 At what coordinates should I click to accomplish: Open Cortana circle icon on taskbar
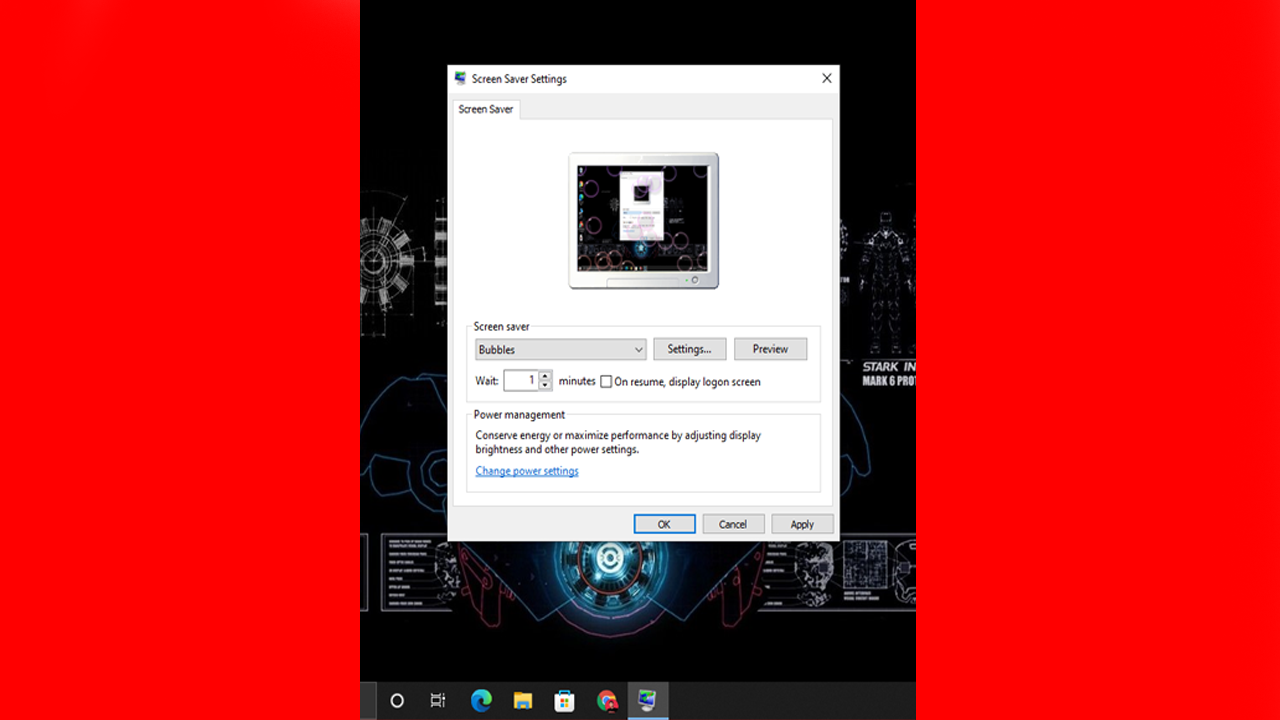point(397,701)
